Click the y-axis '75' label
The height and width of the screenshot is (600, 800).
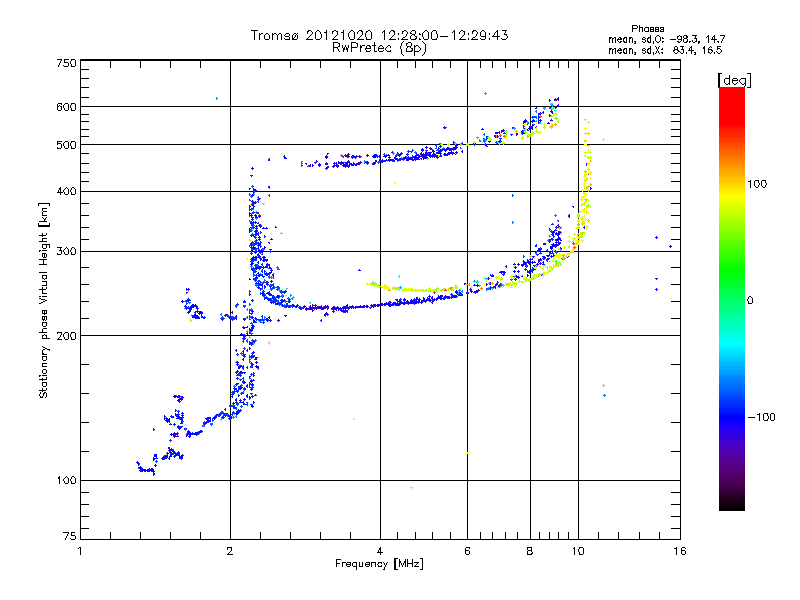(x=70, y=536)
